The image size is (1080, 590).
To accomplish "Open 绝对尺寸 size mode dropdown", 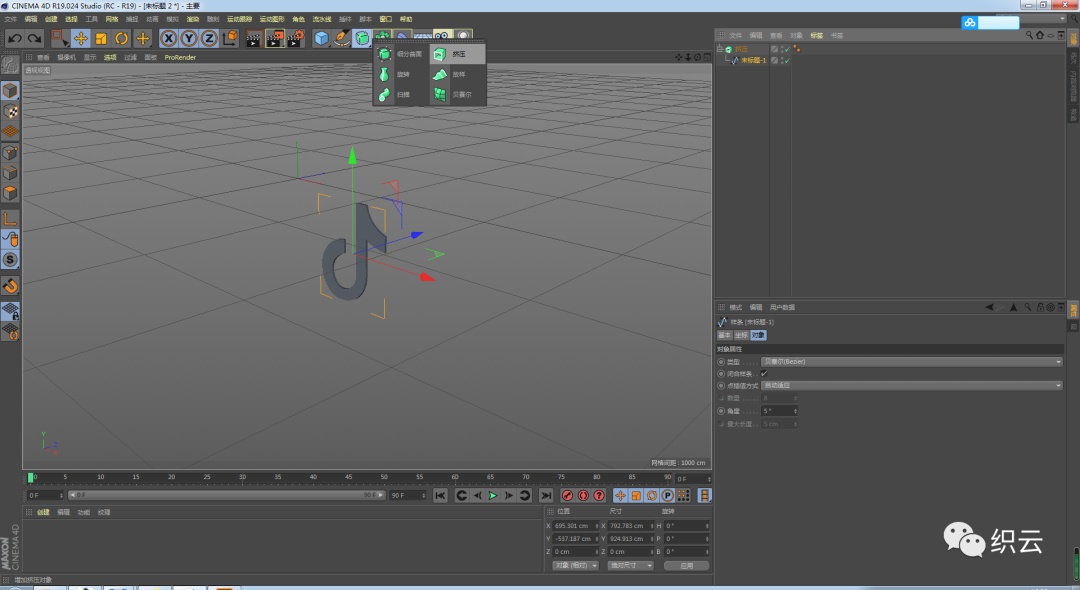I will click(x=630, y=566).
